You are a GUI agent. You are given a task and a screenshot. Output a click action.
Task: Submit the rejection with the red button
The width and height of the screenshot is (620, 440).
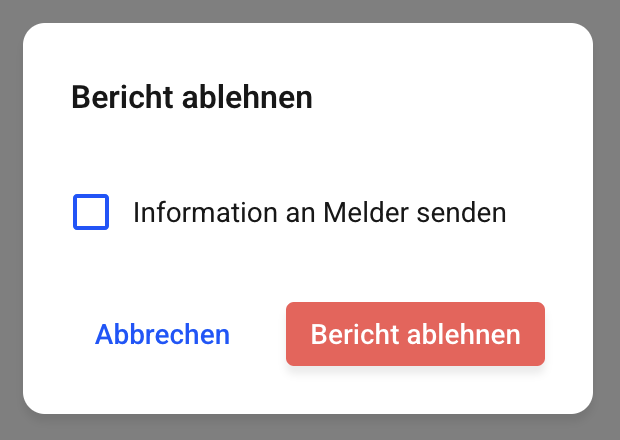click(x=415, y=334)
